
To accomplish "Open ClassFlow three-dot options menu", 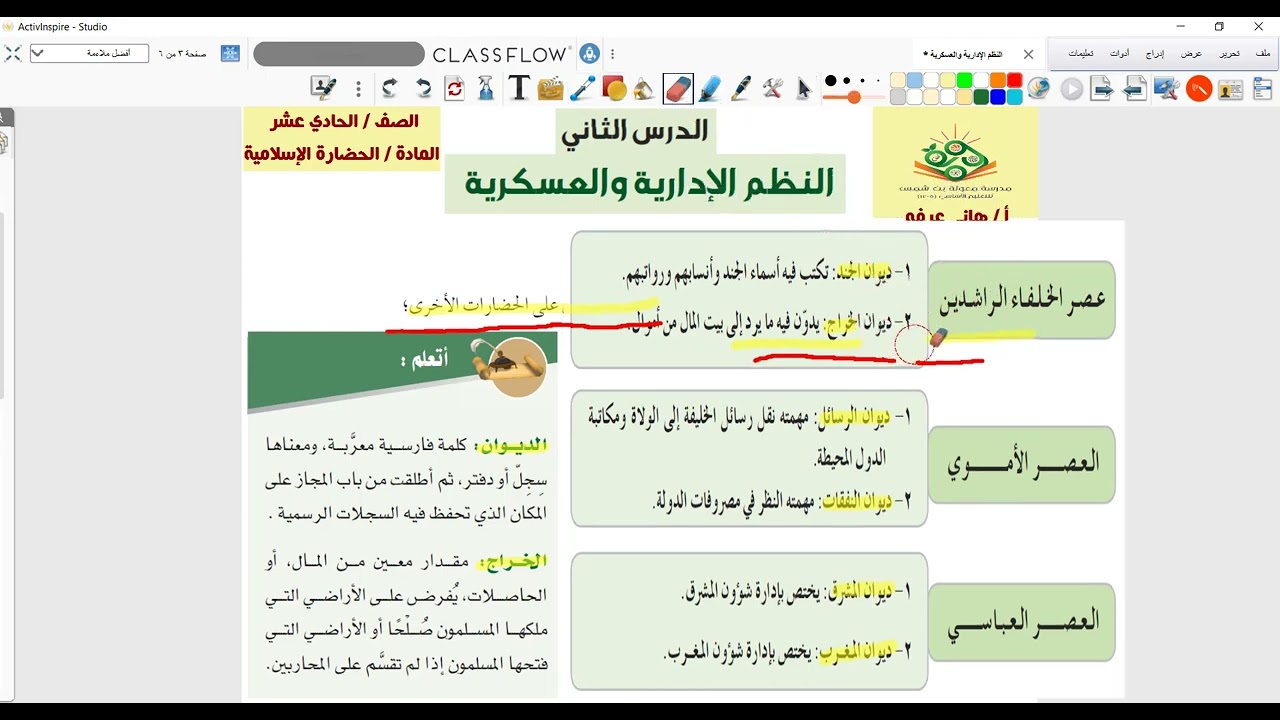I will [x=612, y=54].
